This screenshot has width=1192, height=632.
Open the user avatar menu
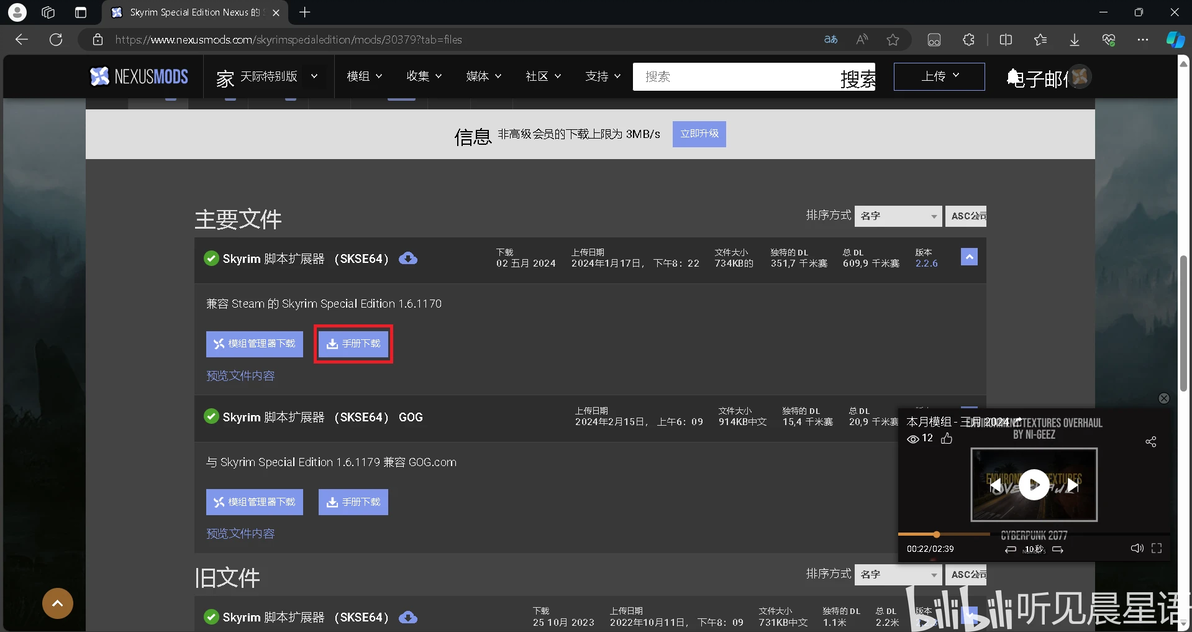point(1080,76)
